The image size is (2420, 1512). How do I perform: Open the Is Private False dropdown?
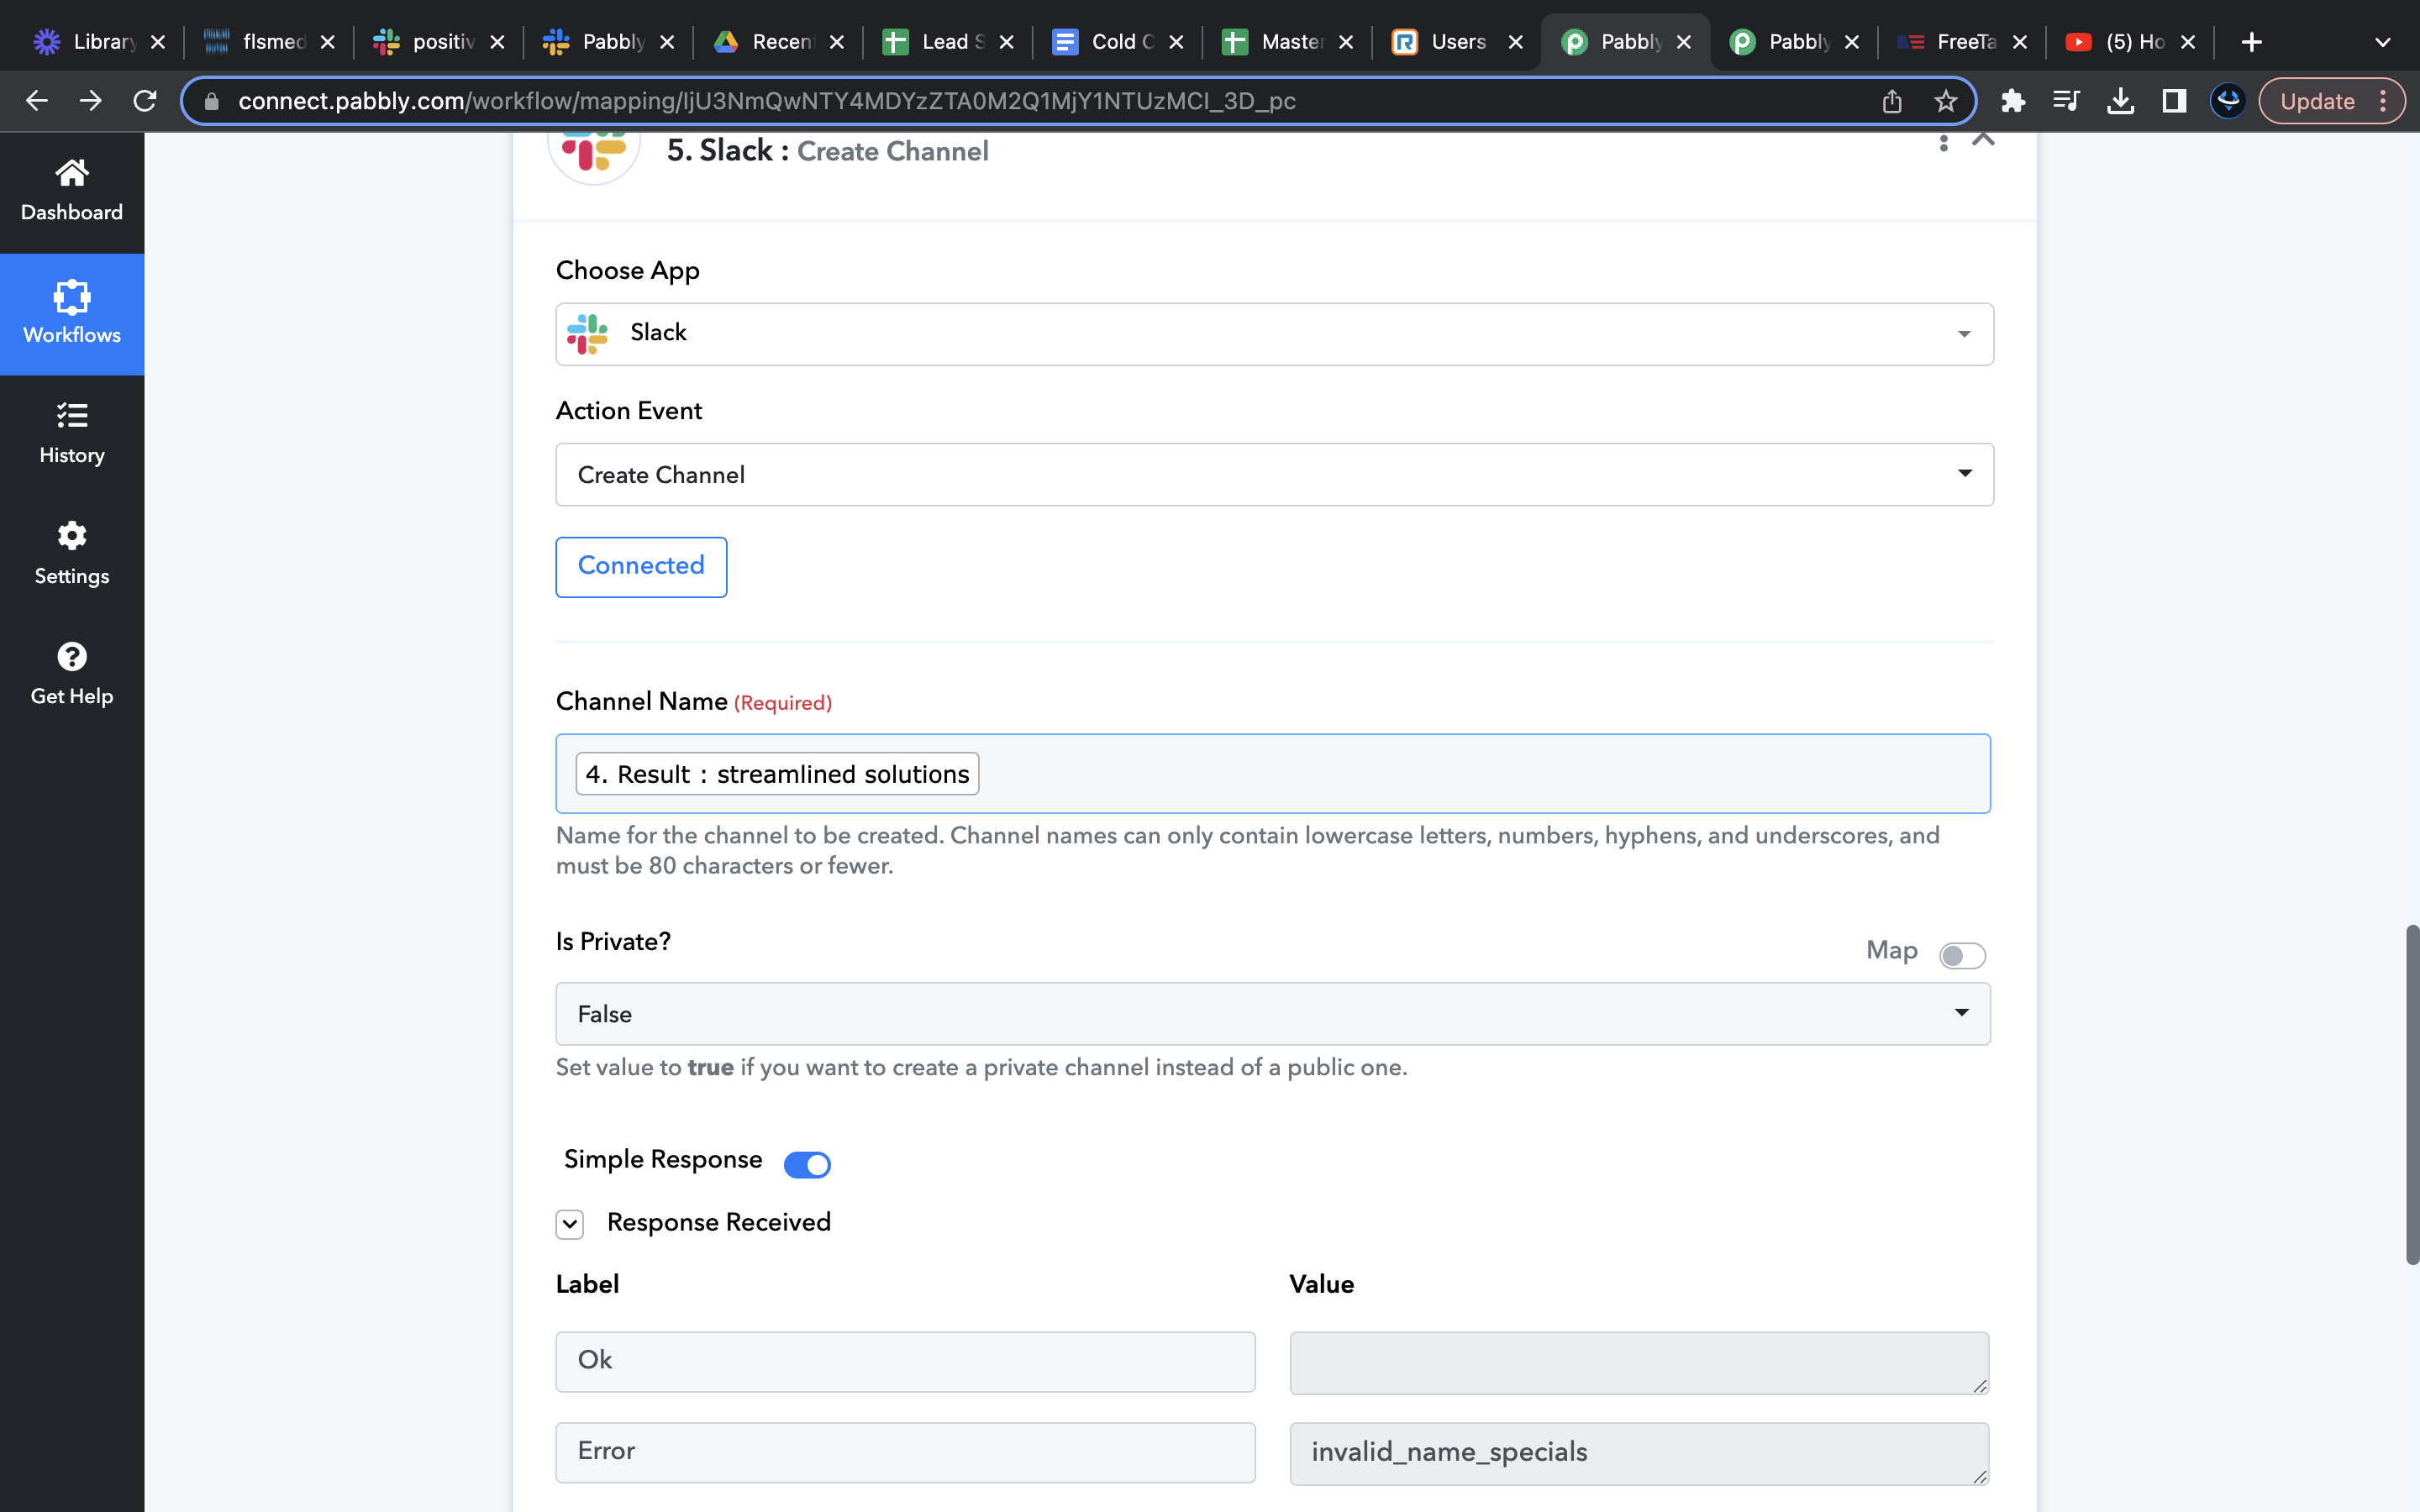[1272, 1014]
